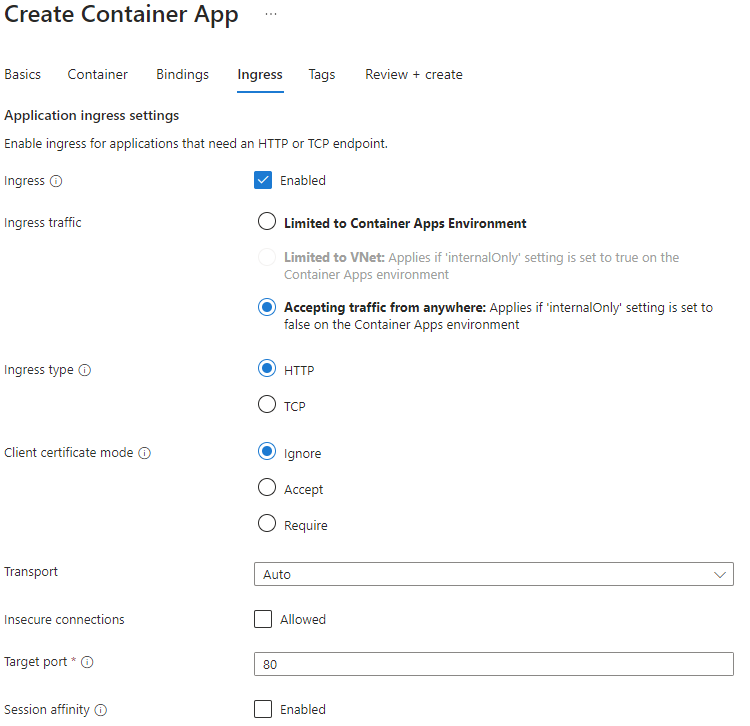Switch to the Basics tab
Image resolution: width=750 pixels, height=726 pixels.
coord(23,75)
